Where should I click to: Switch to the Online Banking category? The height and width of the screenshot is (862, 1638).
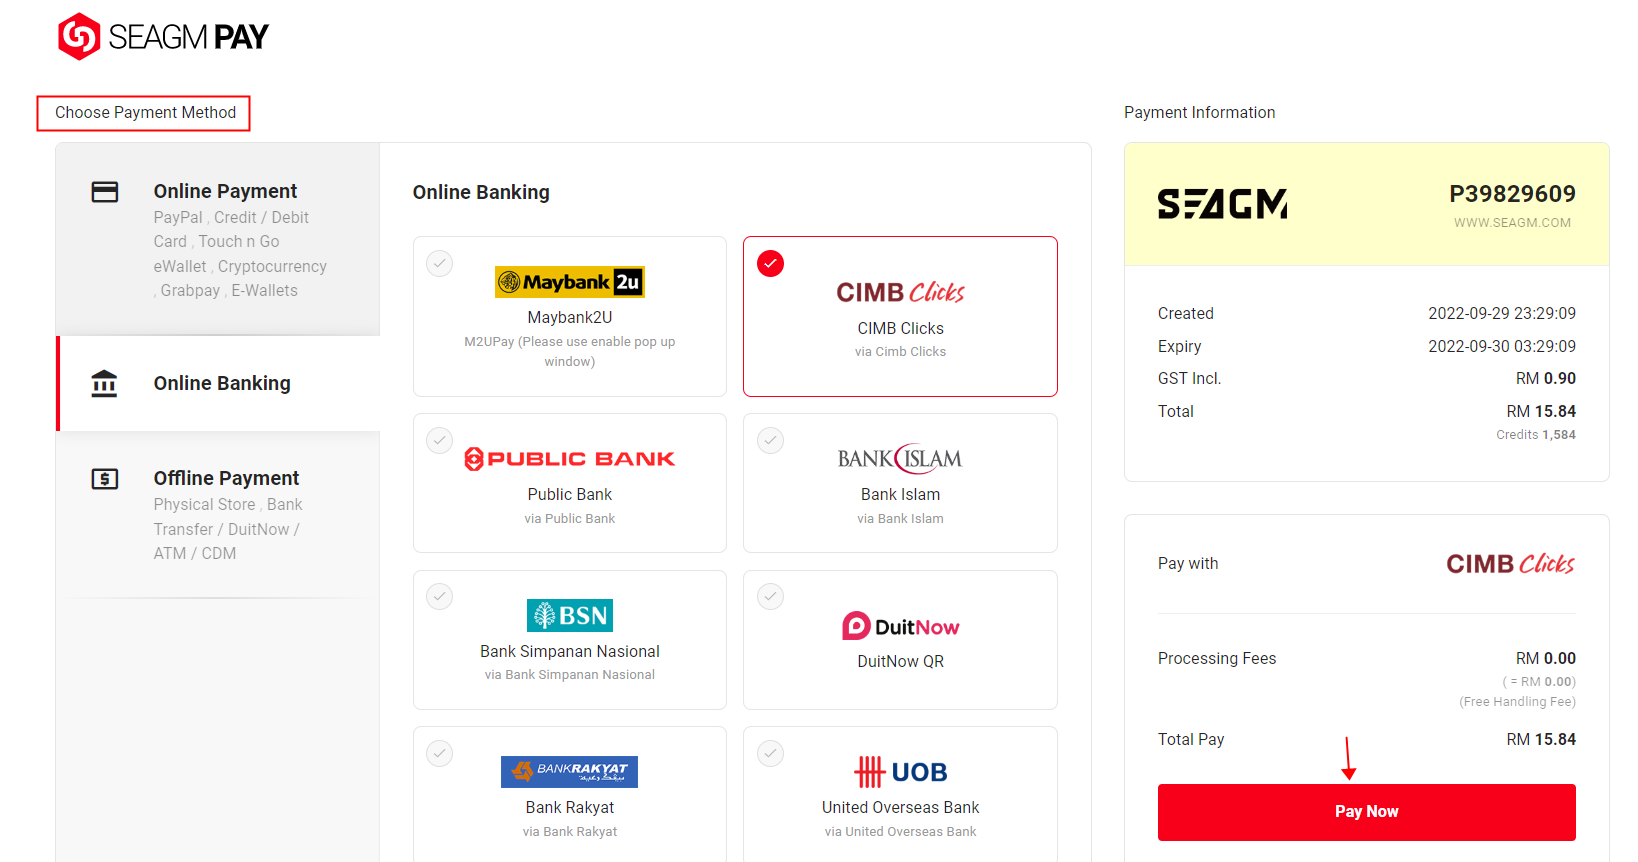(x=221, y=383)
